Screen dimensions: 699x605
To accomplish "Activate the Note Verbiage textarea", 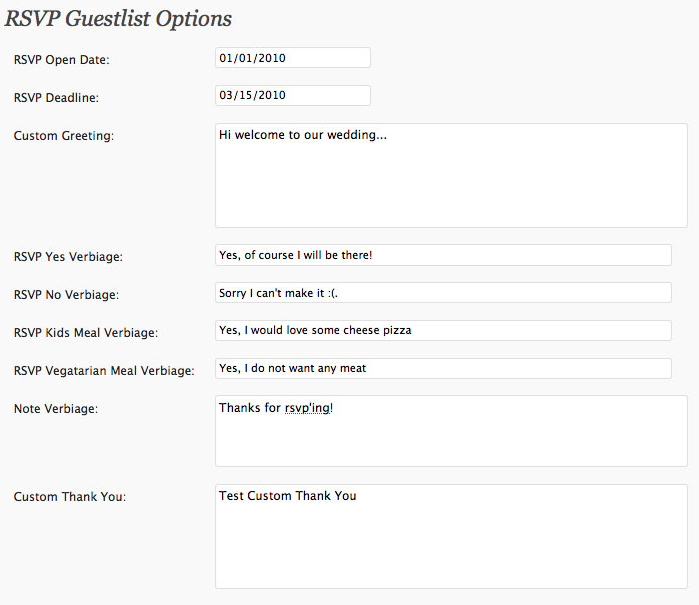I will (x=450, y=431).
